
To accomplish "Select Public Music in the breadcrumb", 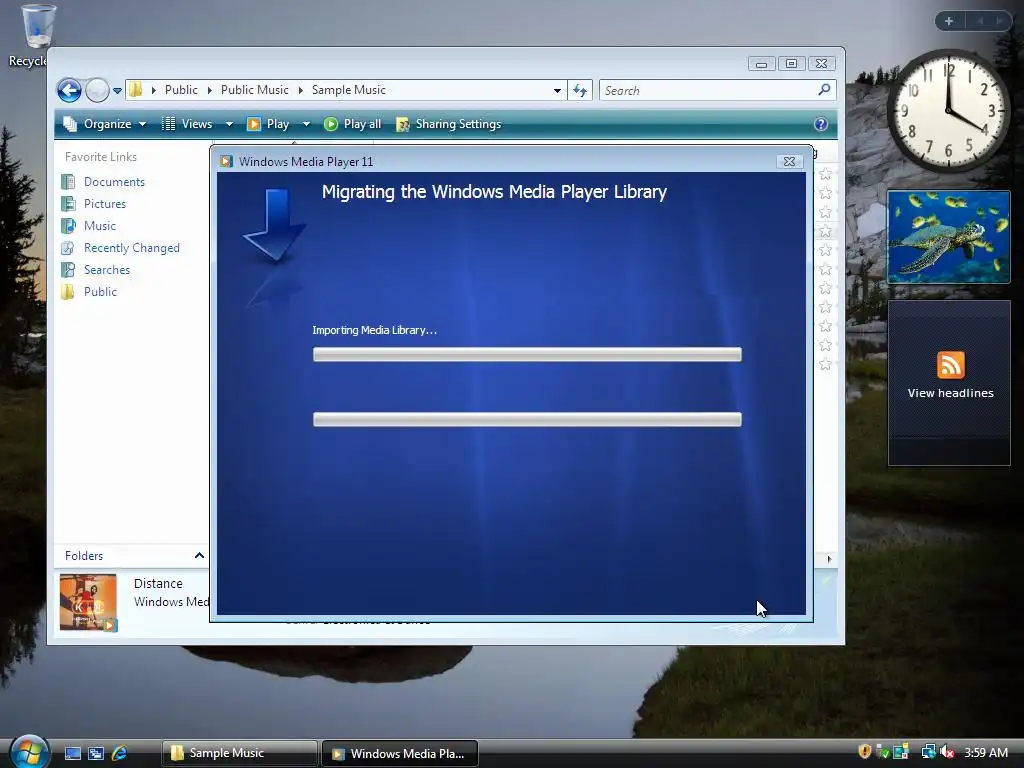I will pos(254,90).
